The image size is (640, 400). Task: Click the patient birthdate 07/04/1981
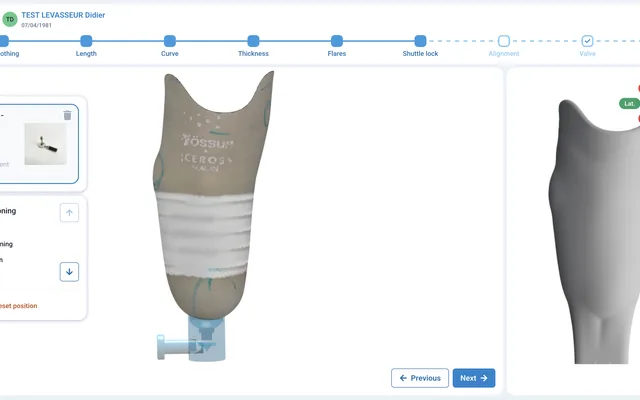coord(36,25)
